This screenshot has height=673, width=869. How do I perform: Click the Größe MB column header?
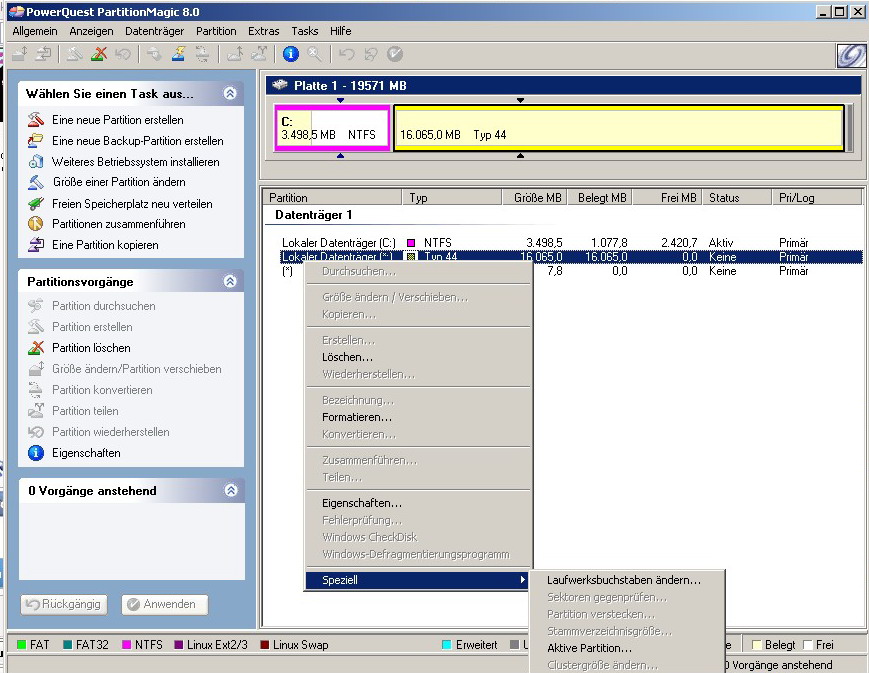point(534,197)
